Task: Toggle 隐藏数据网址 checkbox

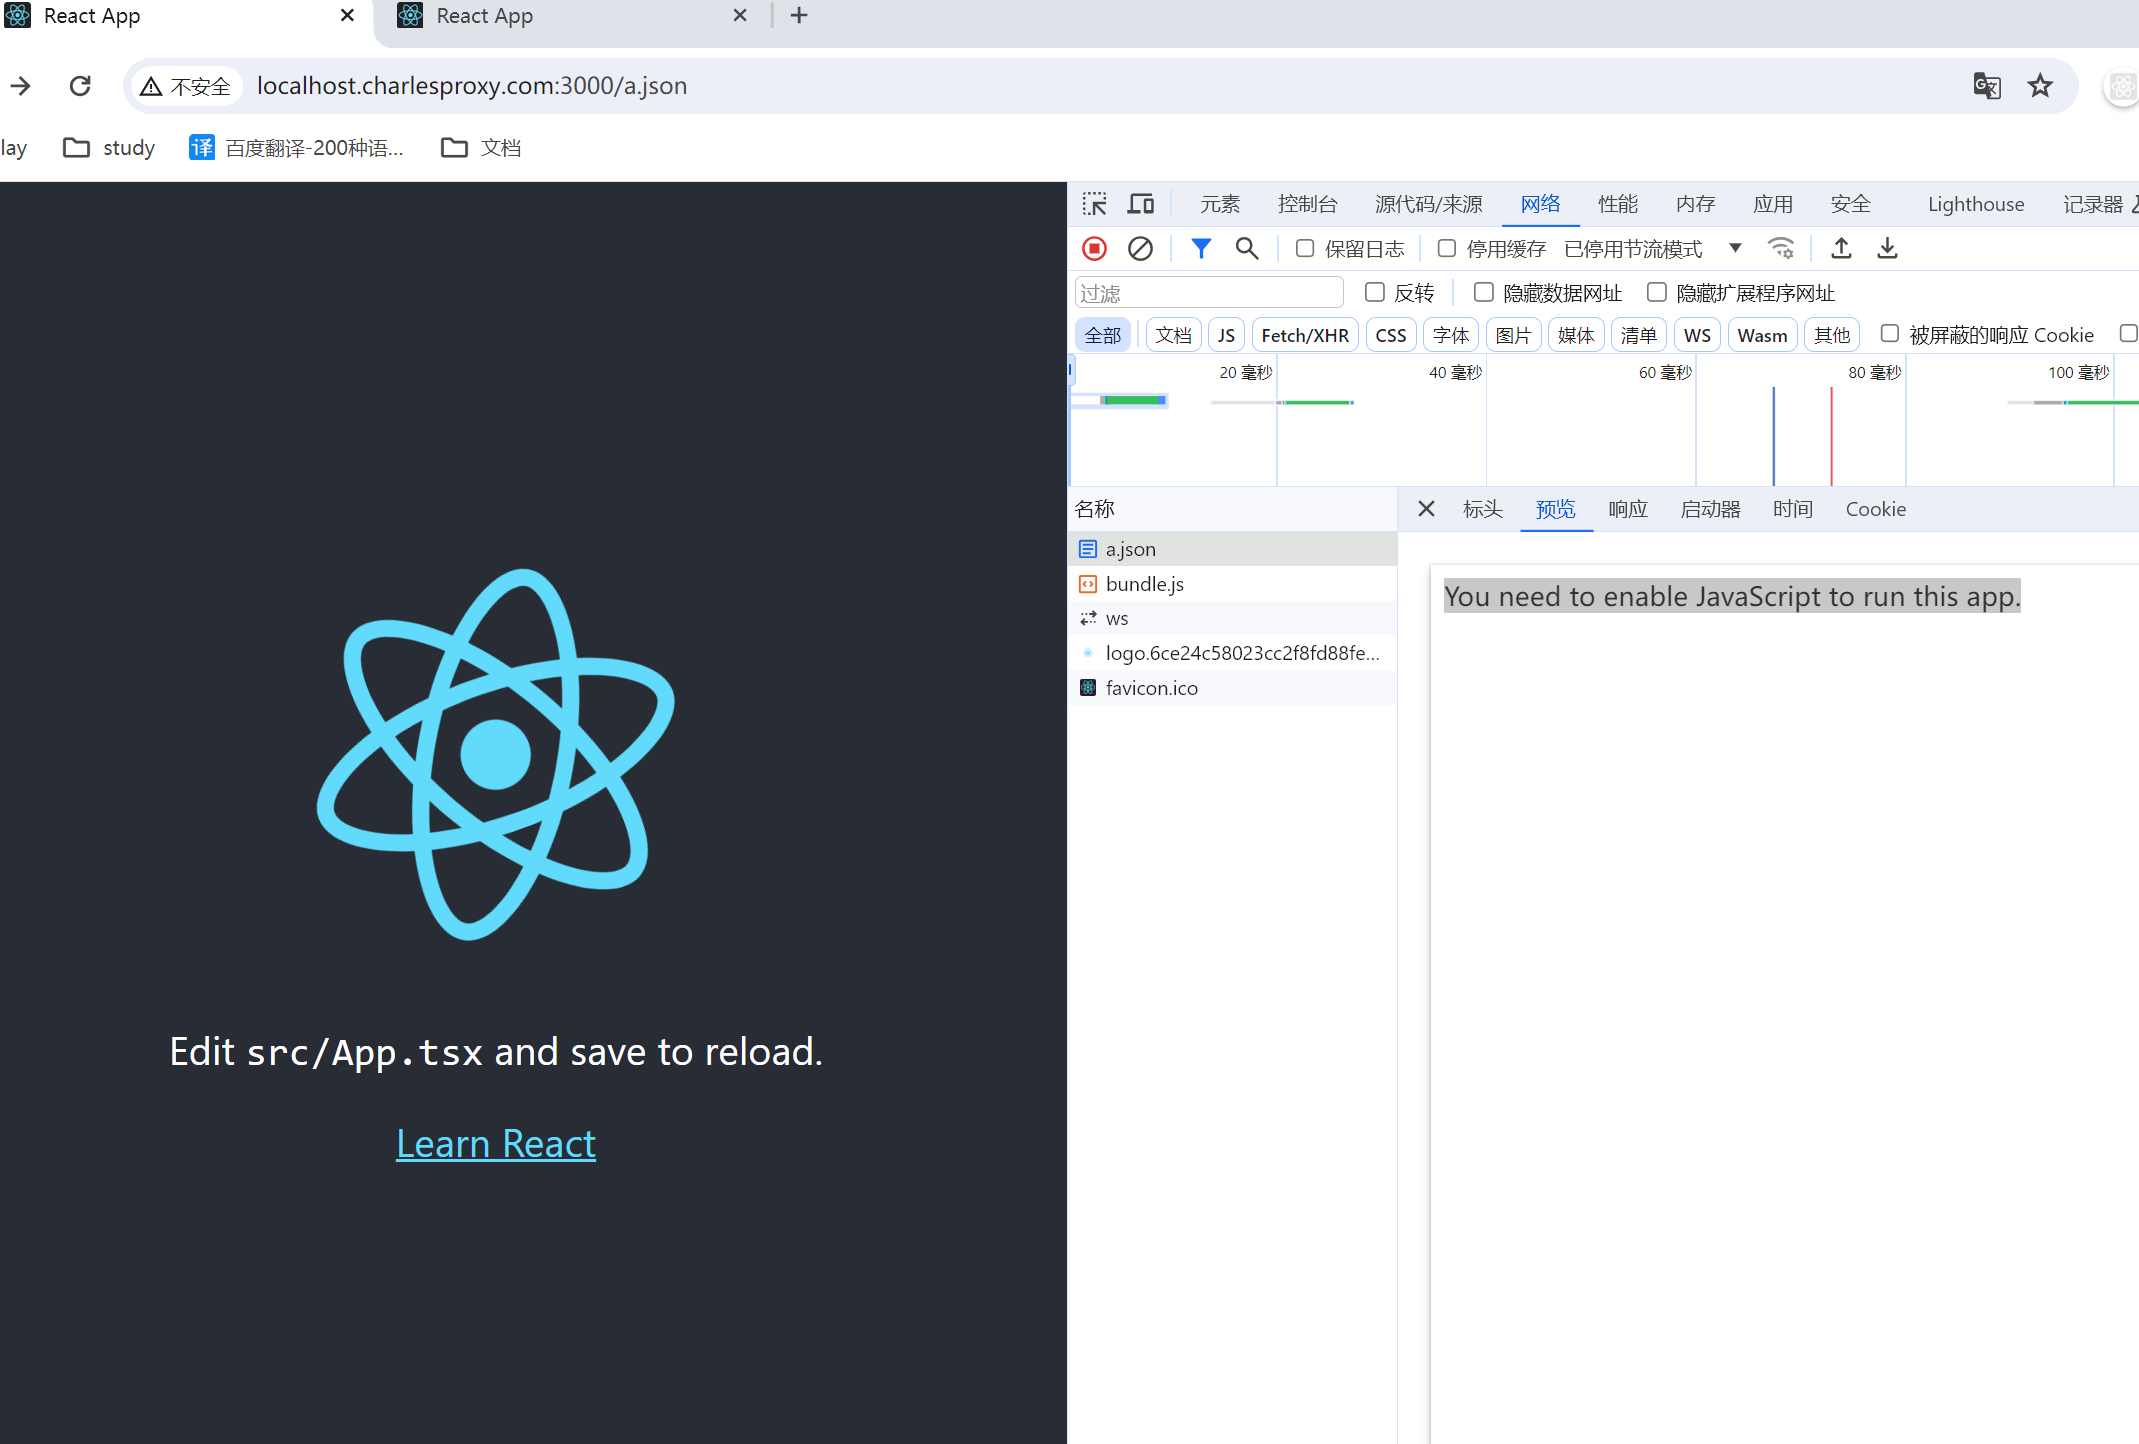Action: click(x=1484, y=292)
